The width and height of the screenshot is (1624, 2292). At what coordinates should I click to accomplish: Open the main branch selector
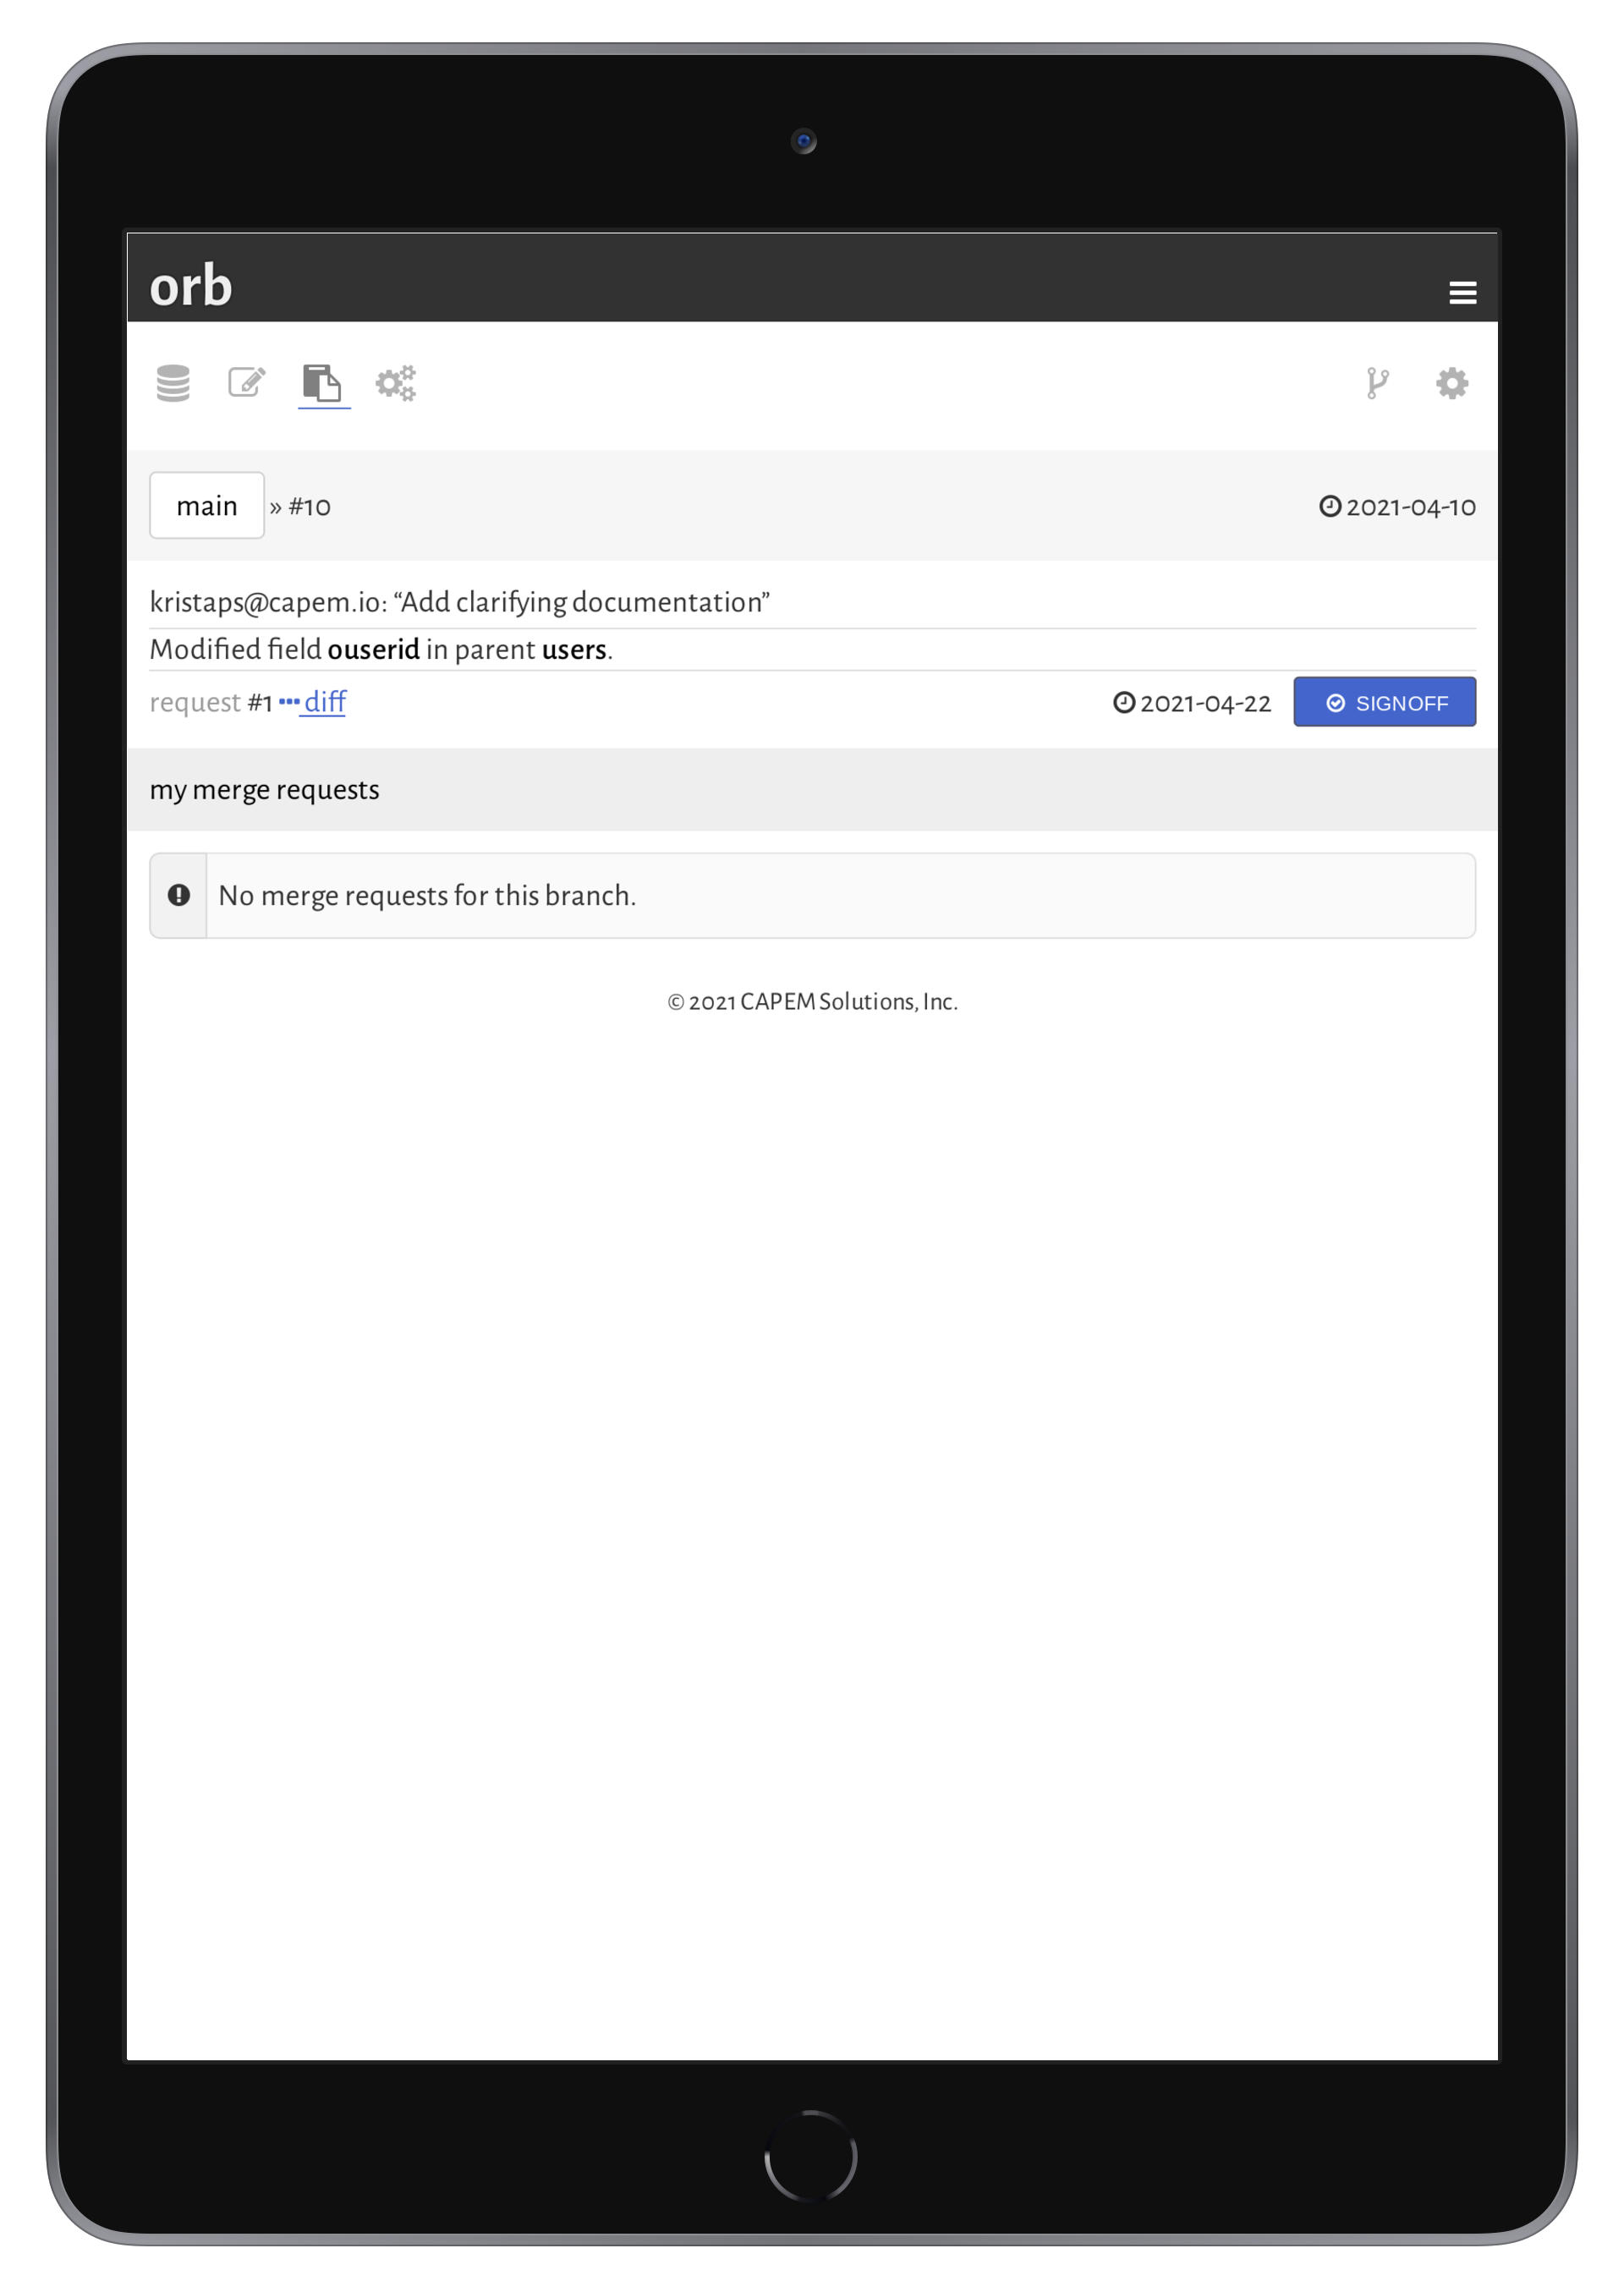tap(207, 506)
